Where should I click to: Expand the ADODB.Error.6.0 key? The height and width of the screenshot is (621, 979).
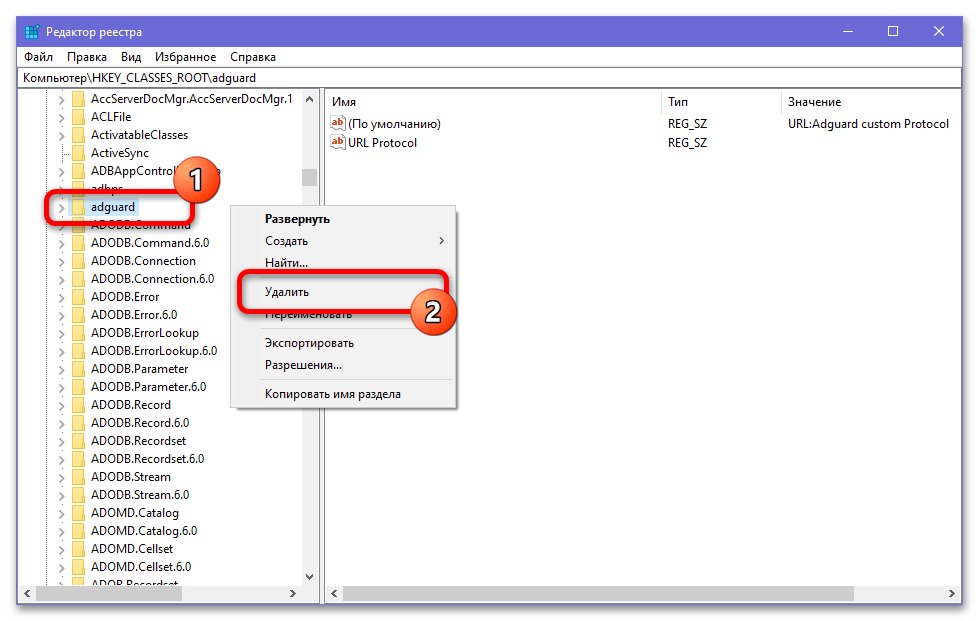(x=61, y=315)
